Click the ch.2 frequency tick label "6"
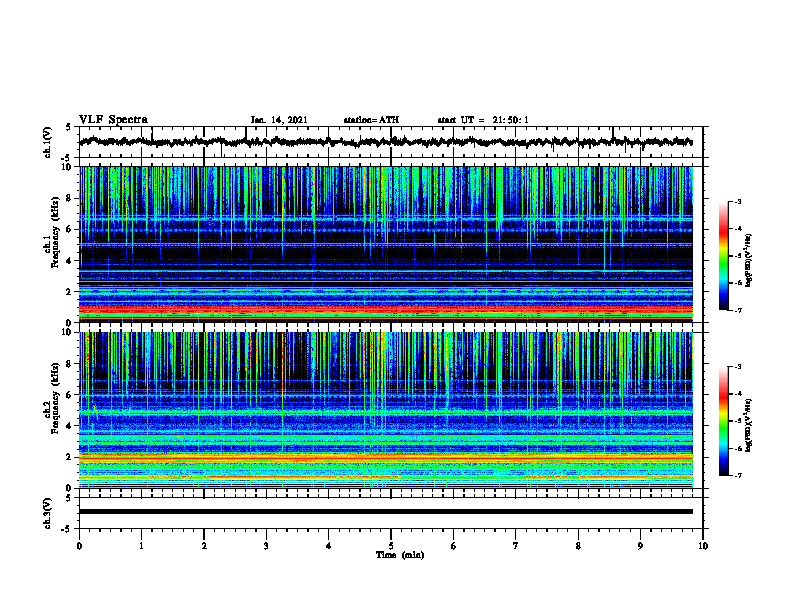The height and width of the screenshot is (612, 792). coord(70,395)
